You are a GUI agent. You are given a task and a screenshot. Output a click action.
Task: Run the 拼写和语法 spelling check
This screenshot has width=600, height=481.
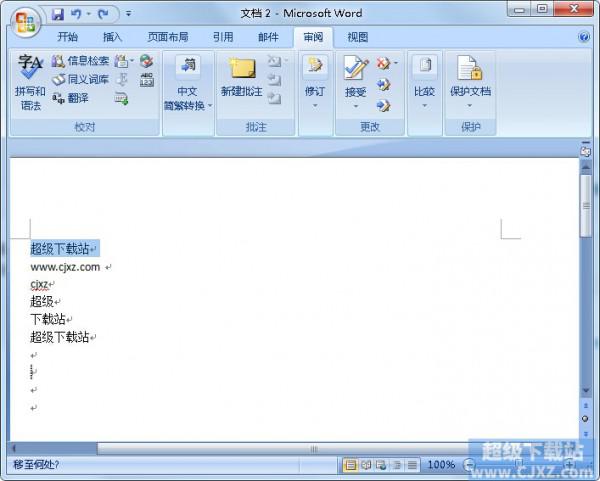[30, 82]
